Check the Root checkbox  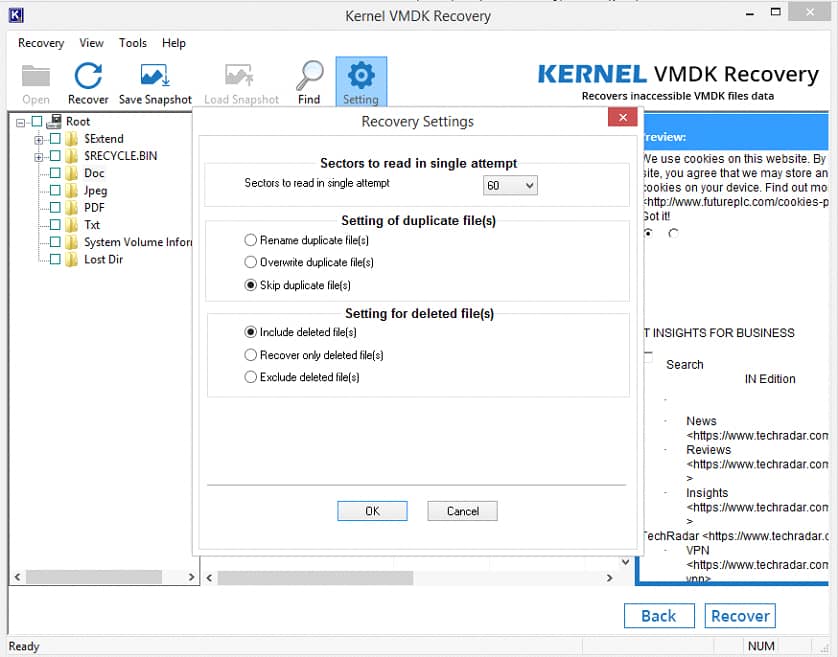click(x=36, y=121)
